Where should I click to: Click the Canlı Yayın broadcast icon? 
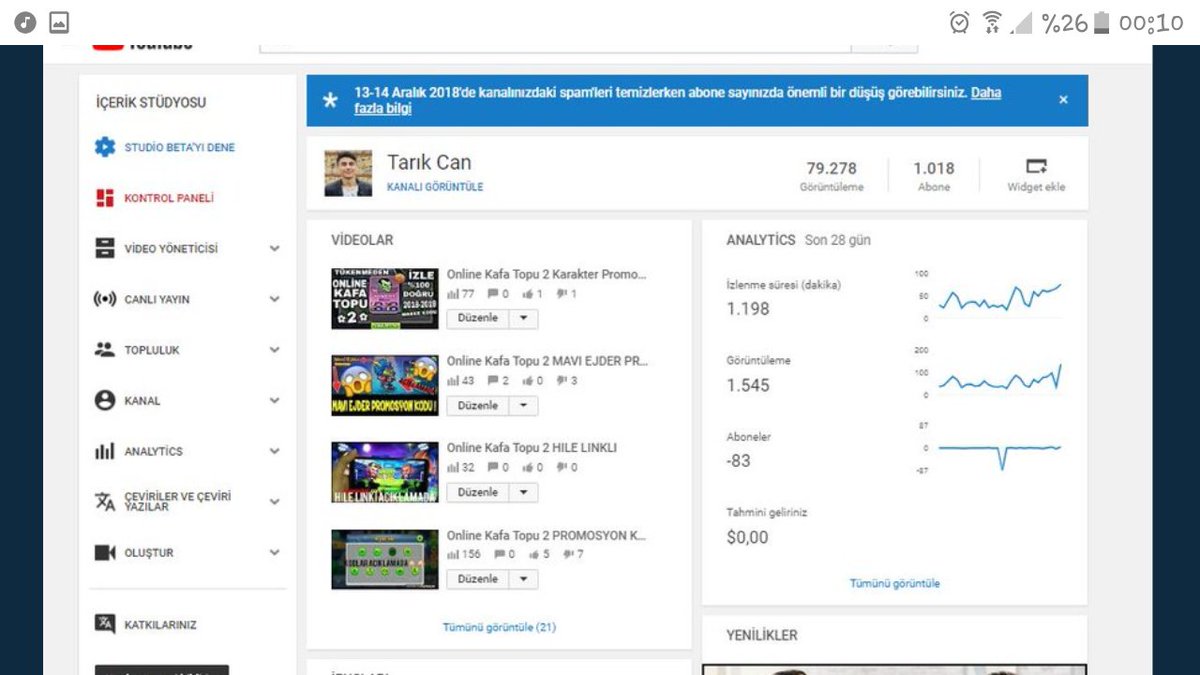[x=105, y=299]
